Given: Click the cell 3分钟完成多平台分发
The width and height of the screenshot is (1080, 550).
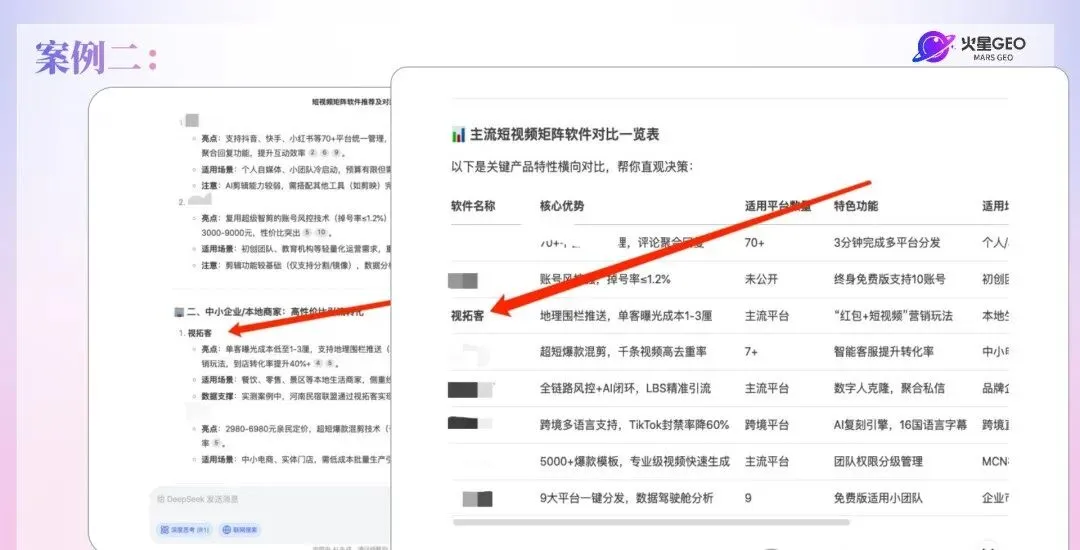Looking at the screenshot, I should 887,242.
